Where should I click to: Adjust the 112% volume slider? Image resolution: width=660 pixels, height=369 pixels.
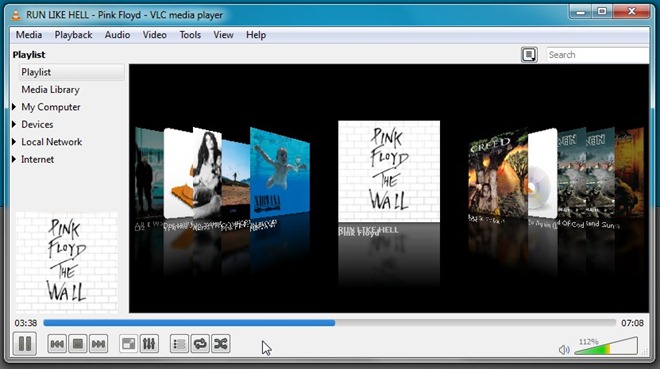pyautogui.click(x=606, y=346)
